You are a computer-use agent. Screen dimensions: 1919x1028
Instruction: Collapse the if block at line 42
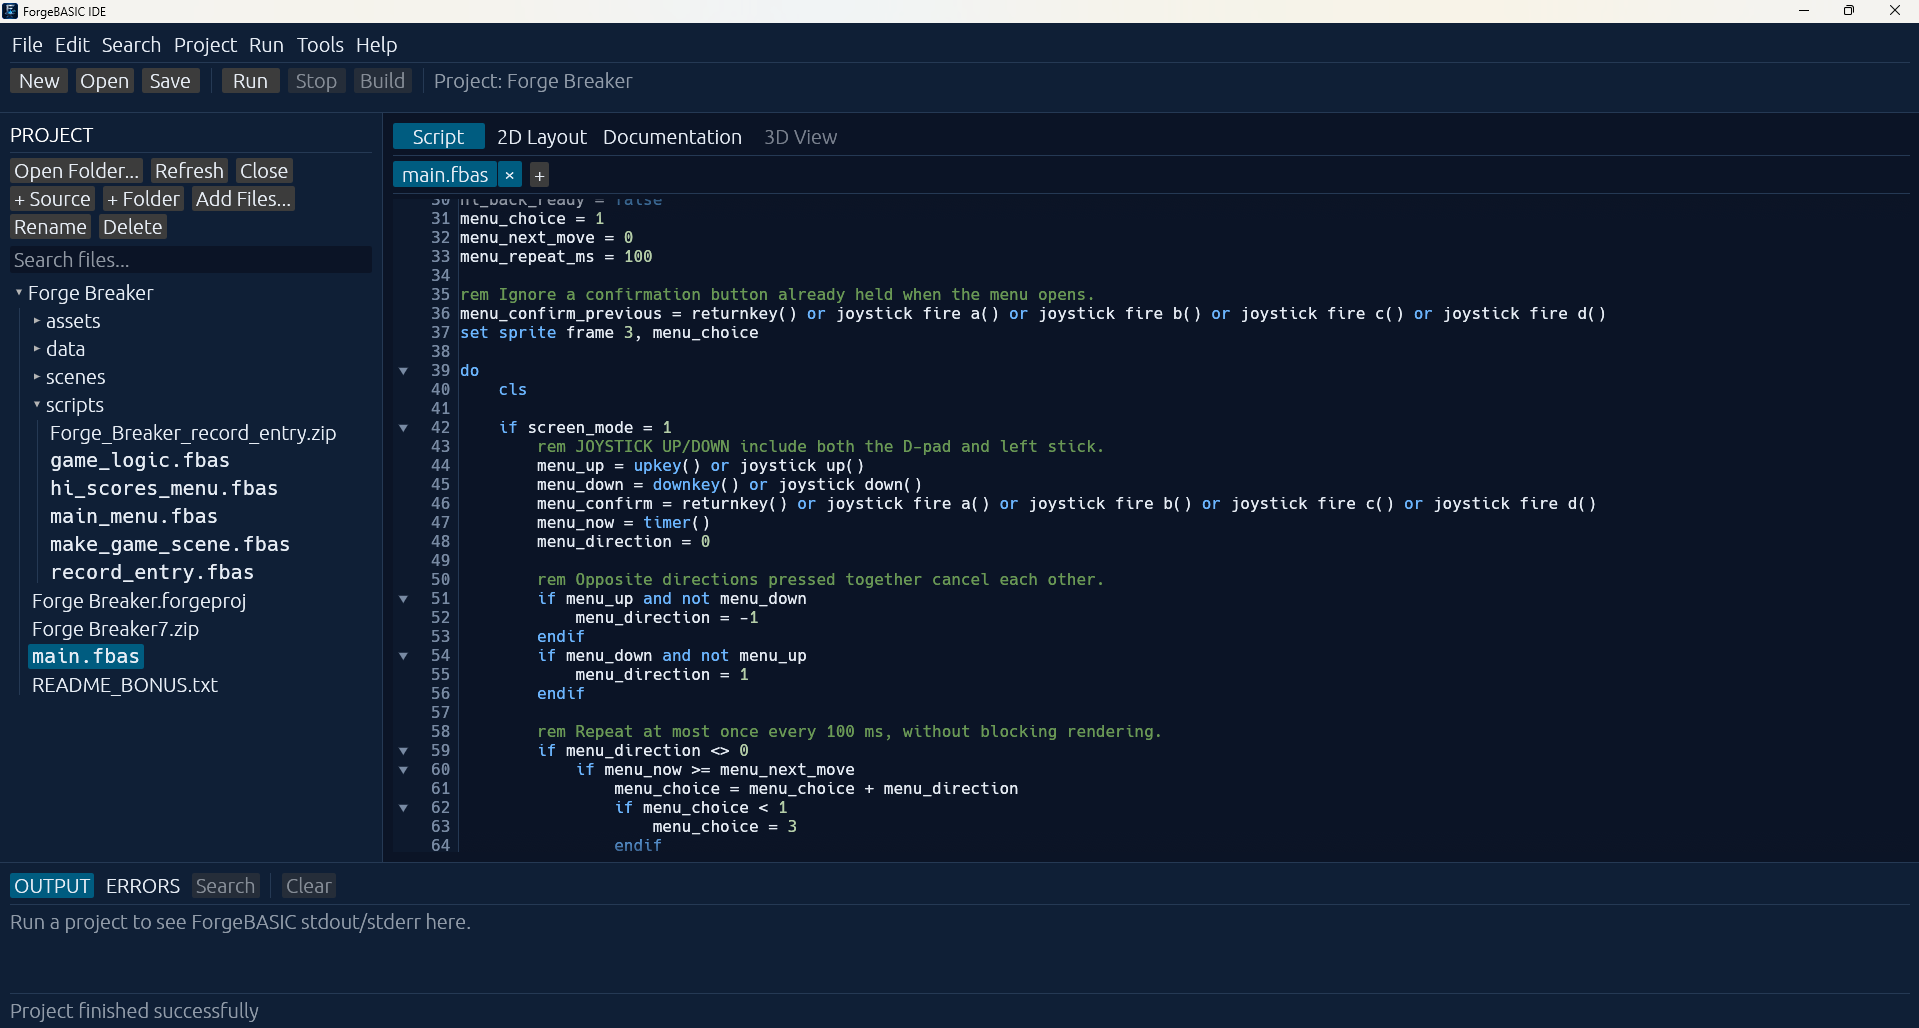[x=403, y=428]
